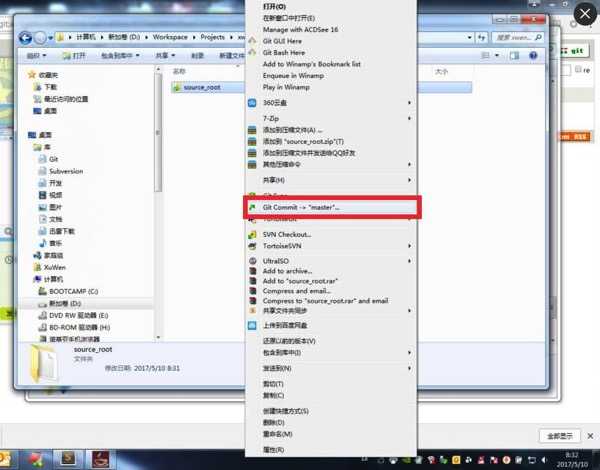Screen dimensions: 600x470
Task: Select Compress to "source_root.rar" and email
Action: tap(325, 301)
